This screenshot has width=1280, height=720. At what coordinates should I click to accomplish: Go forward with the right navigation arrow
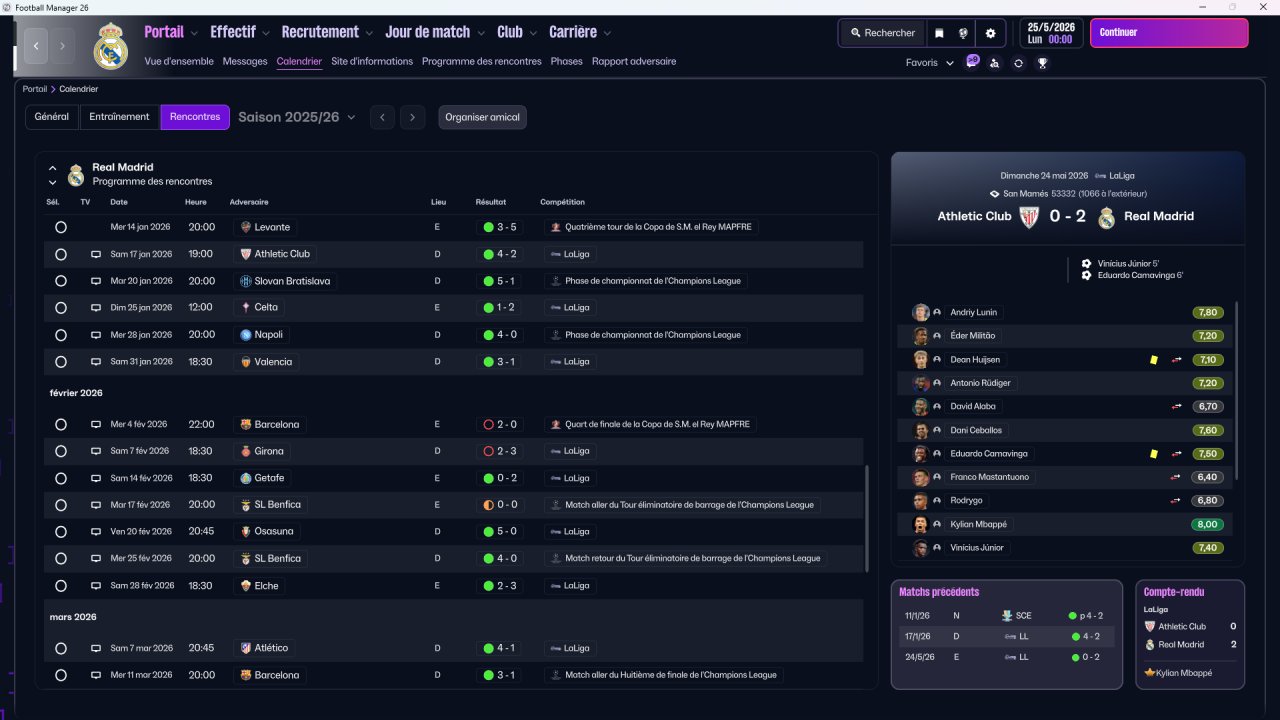(x=62, y=45)
